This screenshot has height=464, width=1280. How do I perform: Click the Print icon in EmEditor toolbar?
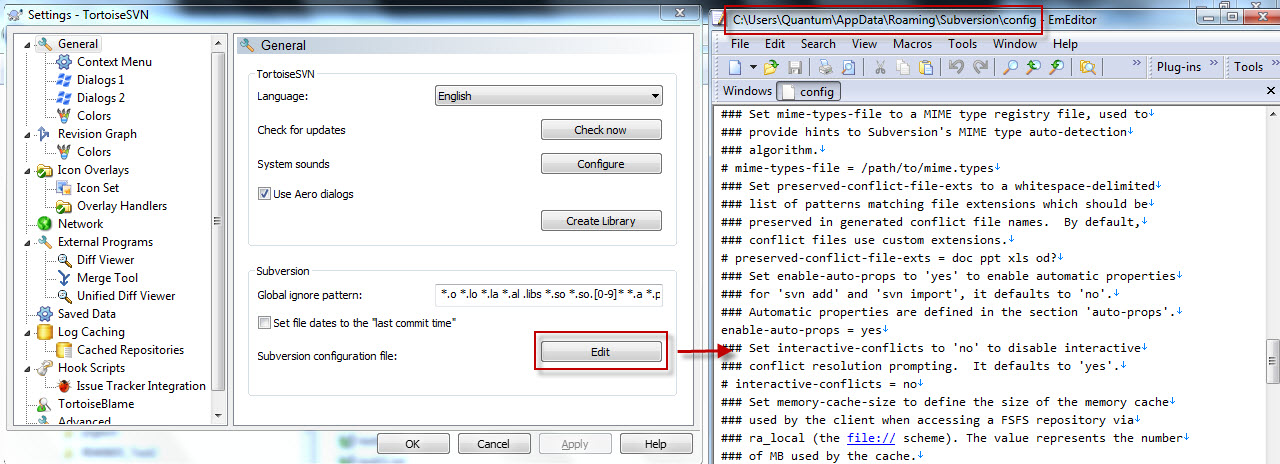[826, 67]
